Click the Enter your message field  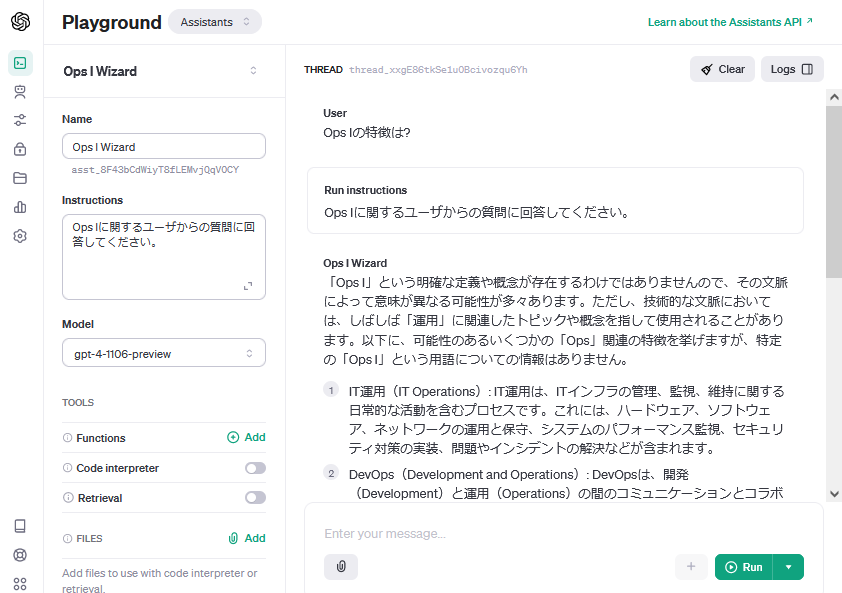(x=564, y=533)
